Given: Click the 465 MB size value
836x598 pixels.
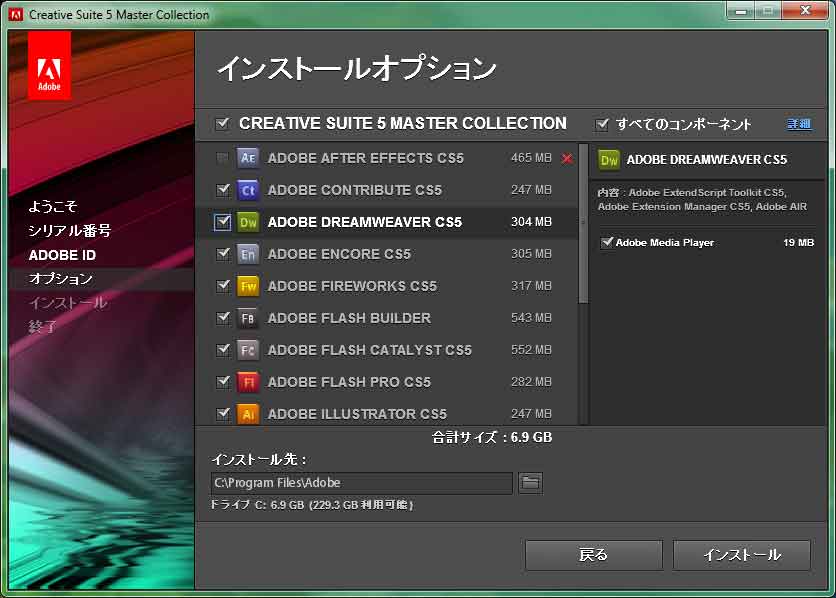Looking at the screenshot, I should [x=531, y=158].
